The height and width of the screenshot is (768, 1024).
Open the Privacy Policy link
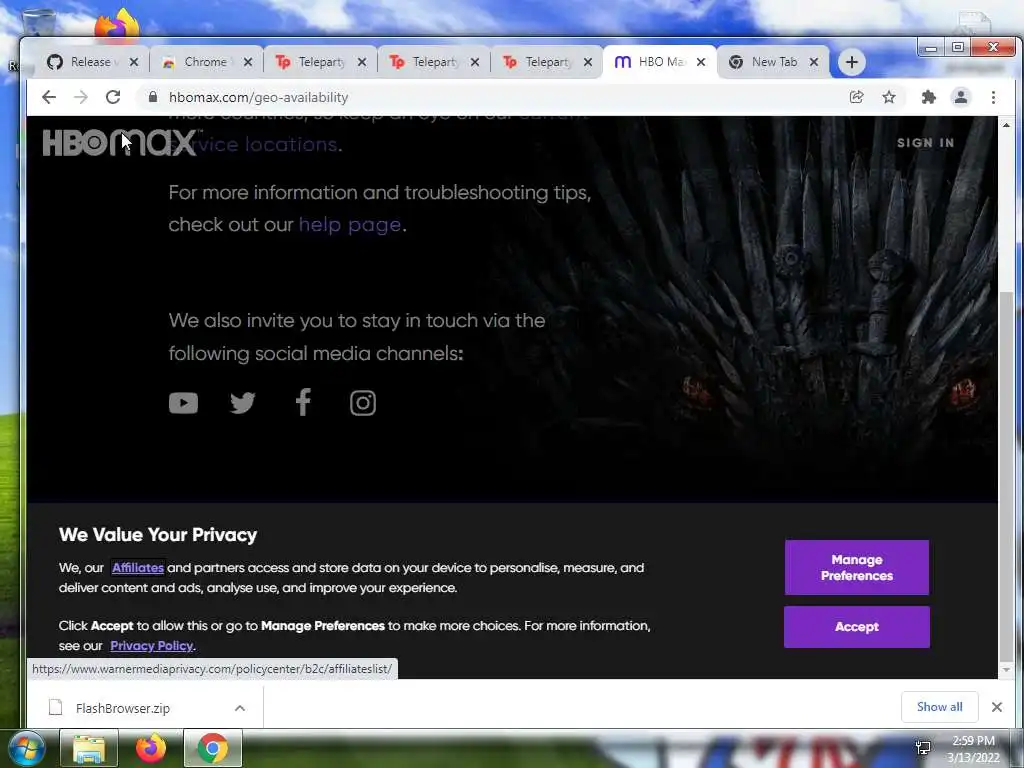(152, 646)
